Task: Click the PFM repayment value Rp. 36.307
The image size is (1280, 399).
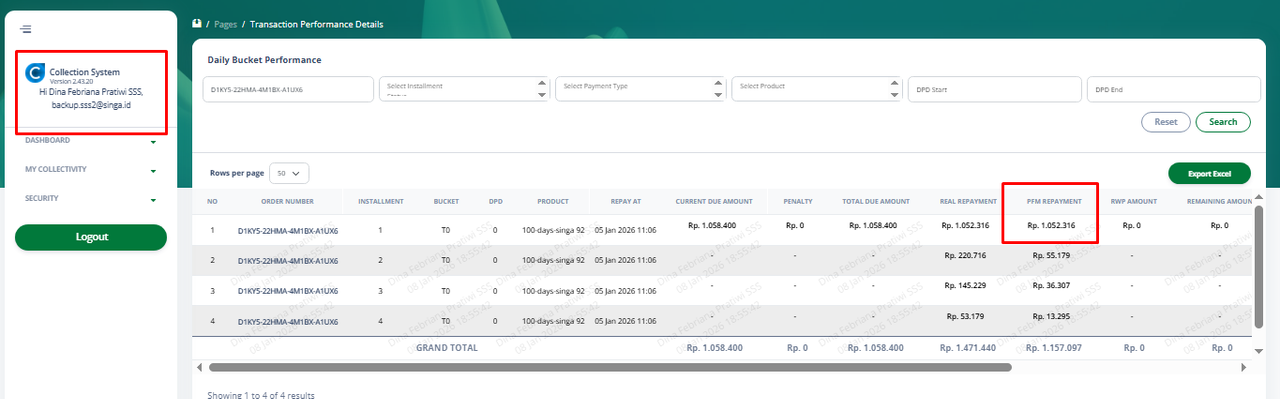Action: (x=1051, y=285)
